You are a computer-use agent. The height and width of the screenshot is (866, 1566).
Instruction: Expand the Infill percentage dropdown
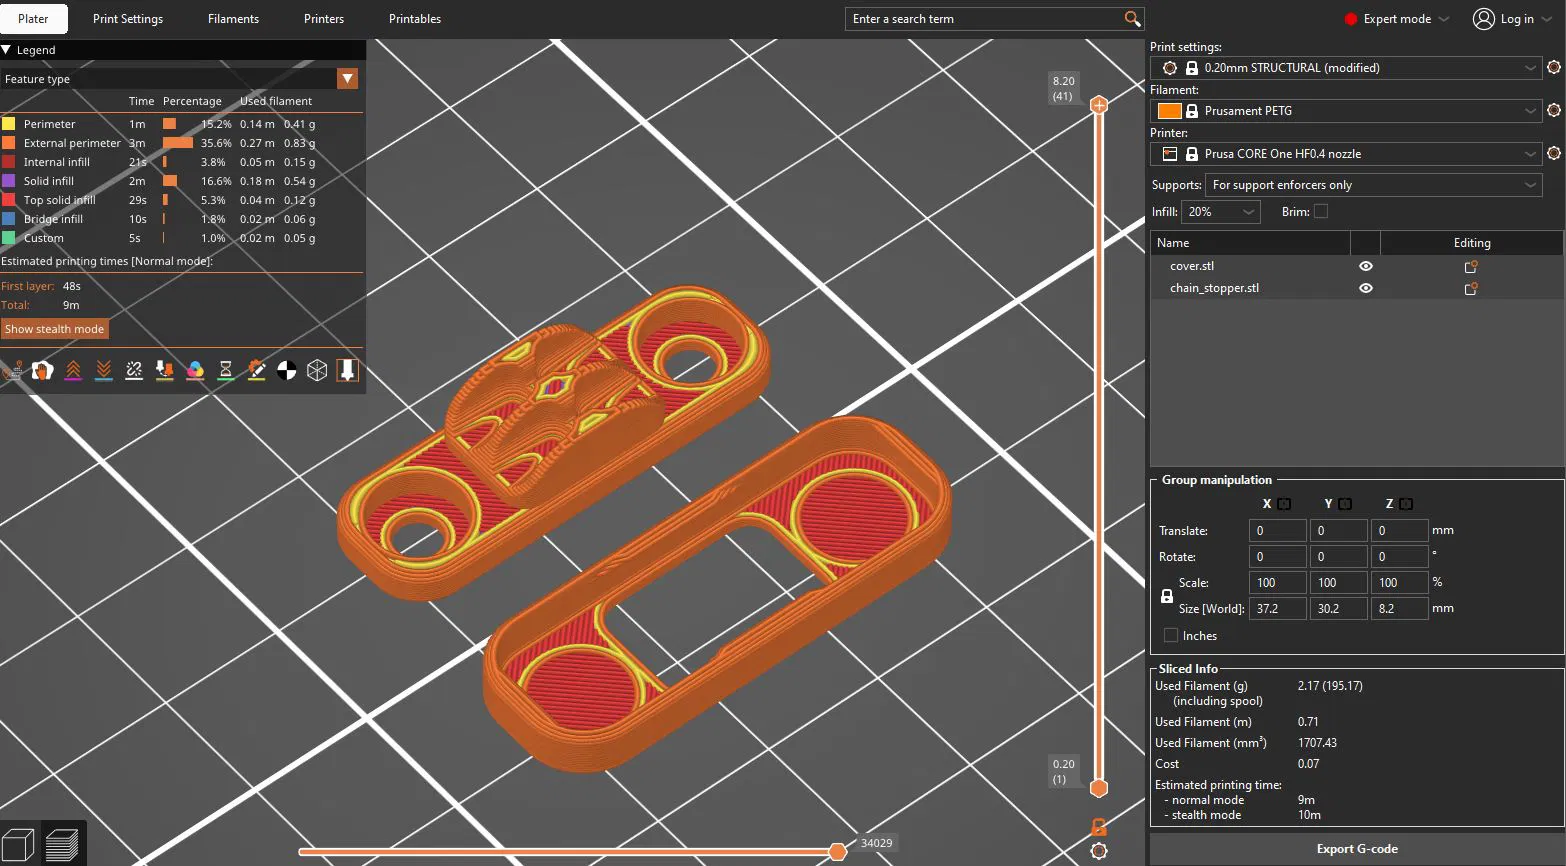click(x=1221, y=212)
